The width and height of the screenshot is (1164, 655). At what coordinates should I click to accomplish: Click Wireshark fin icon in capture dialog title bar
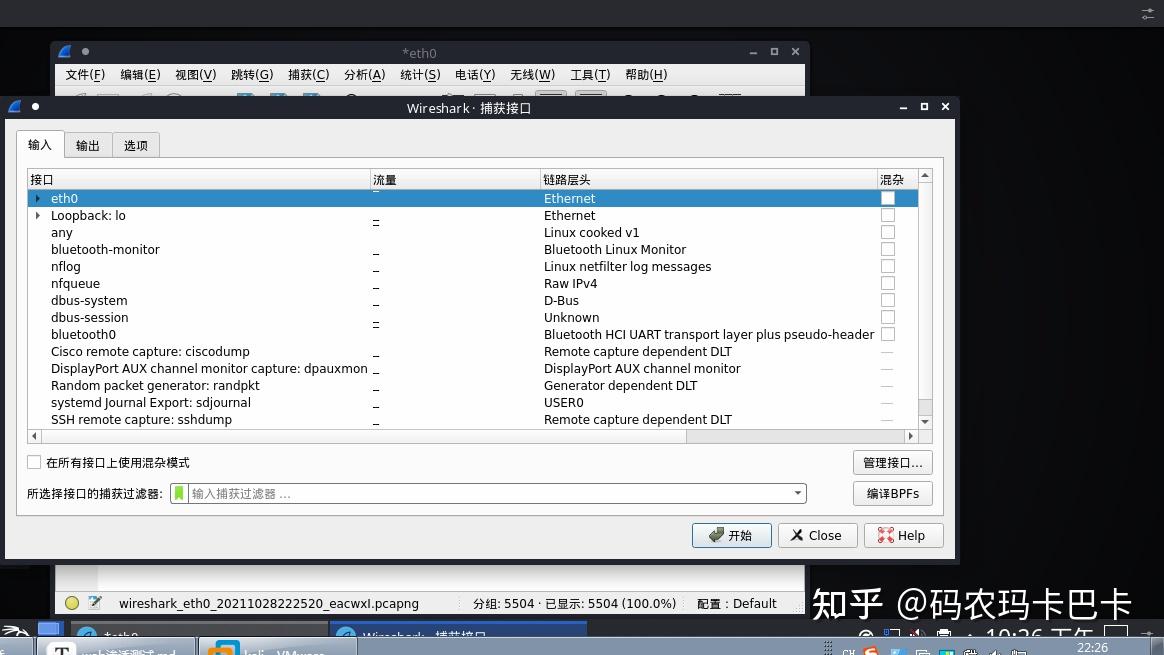coord(15,107)
